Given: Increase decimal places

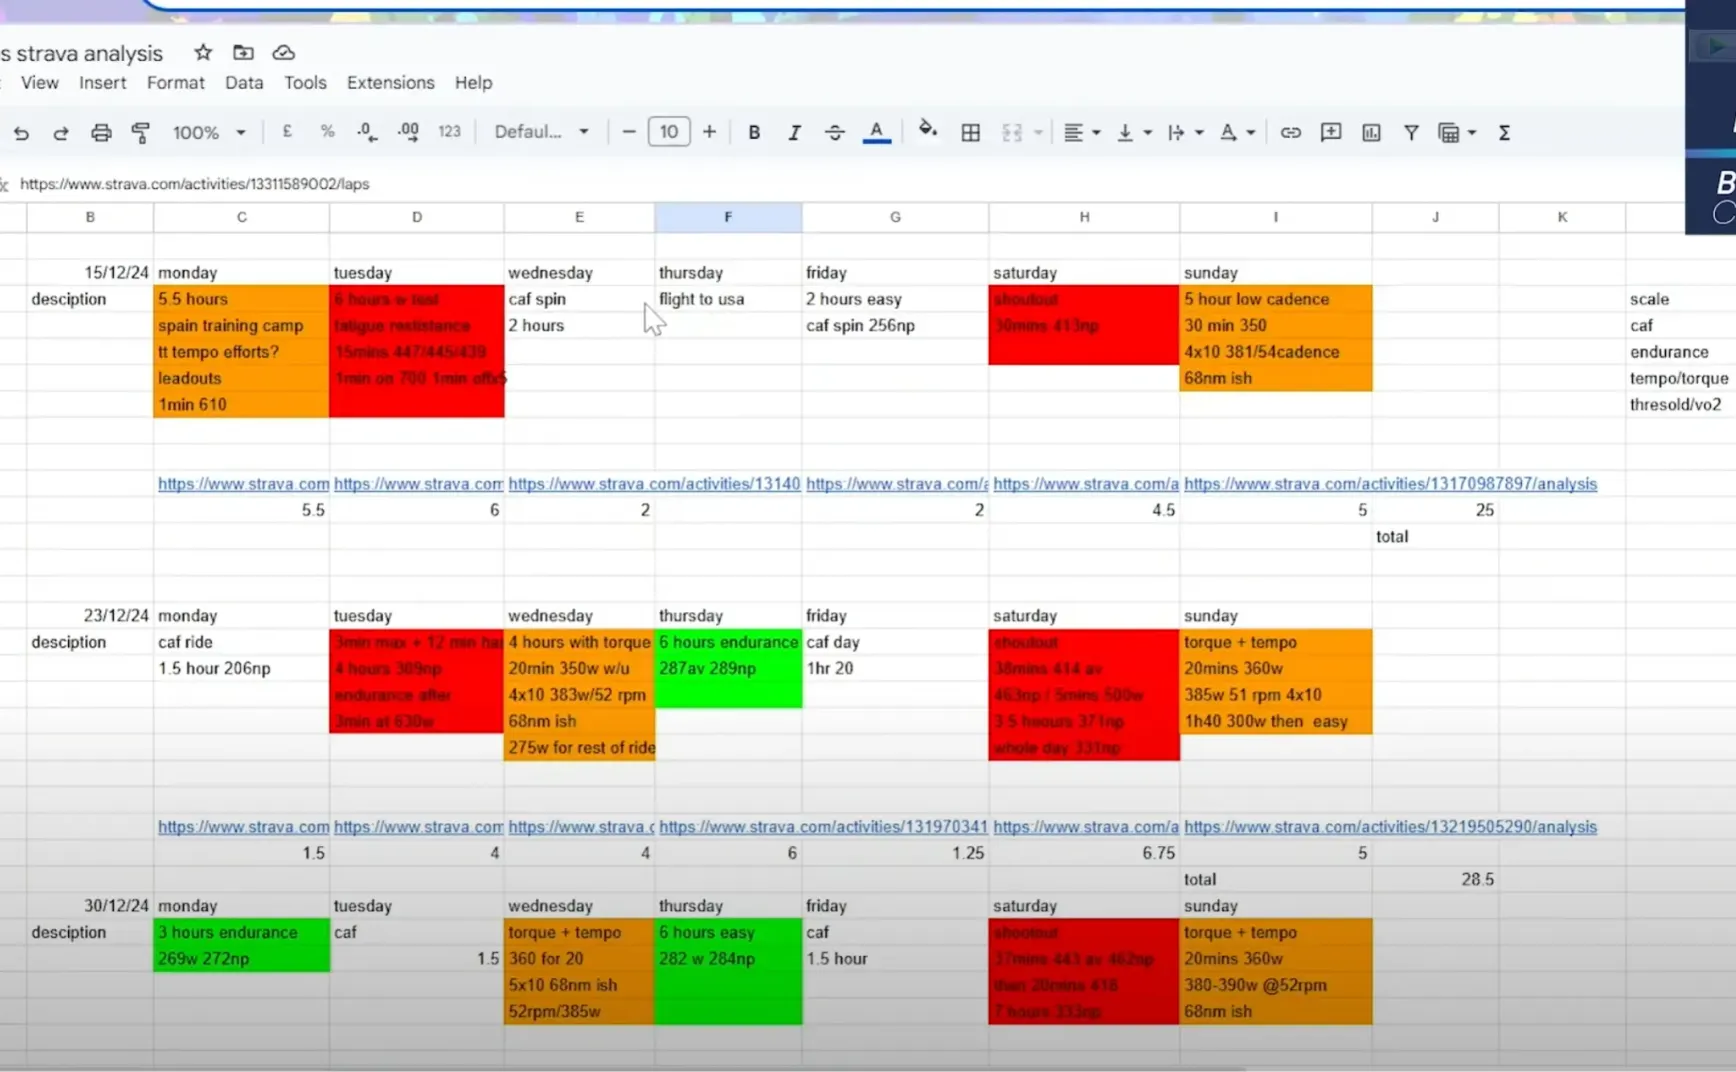Looking at the screenshot, I should pyautogui.click(x=408, y=131).
